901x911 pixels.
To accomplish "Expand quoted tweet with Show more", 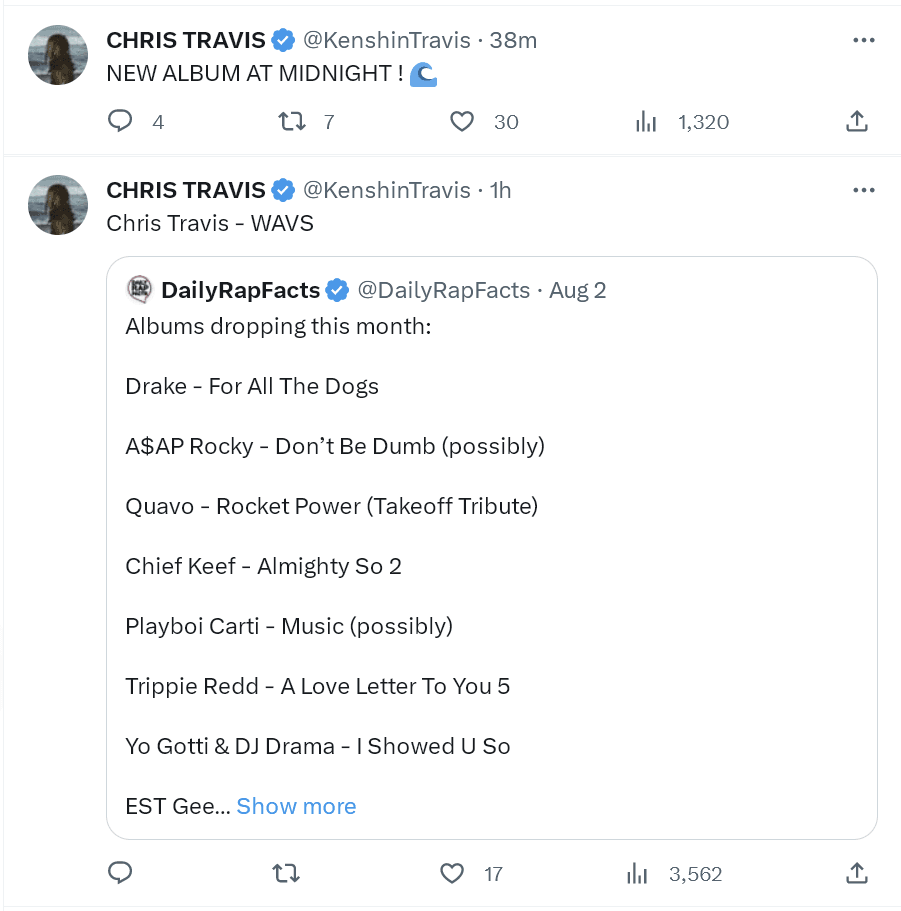I will (296, 806).
